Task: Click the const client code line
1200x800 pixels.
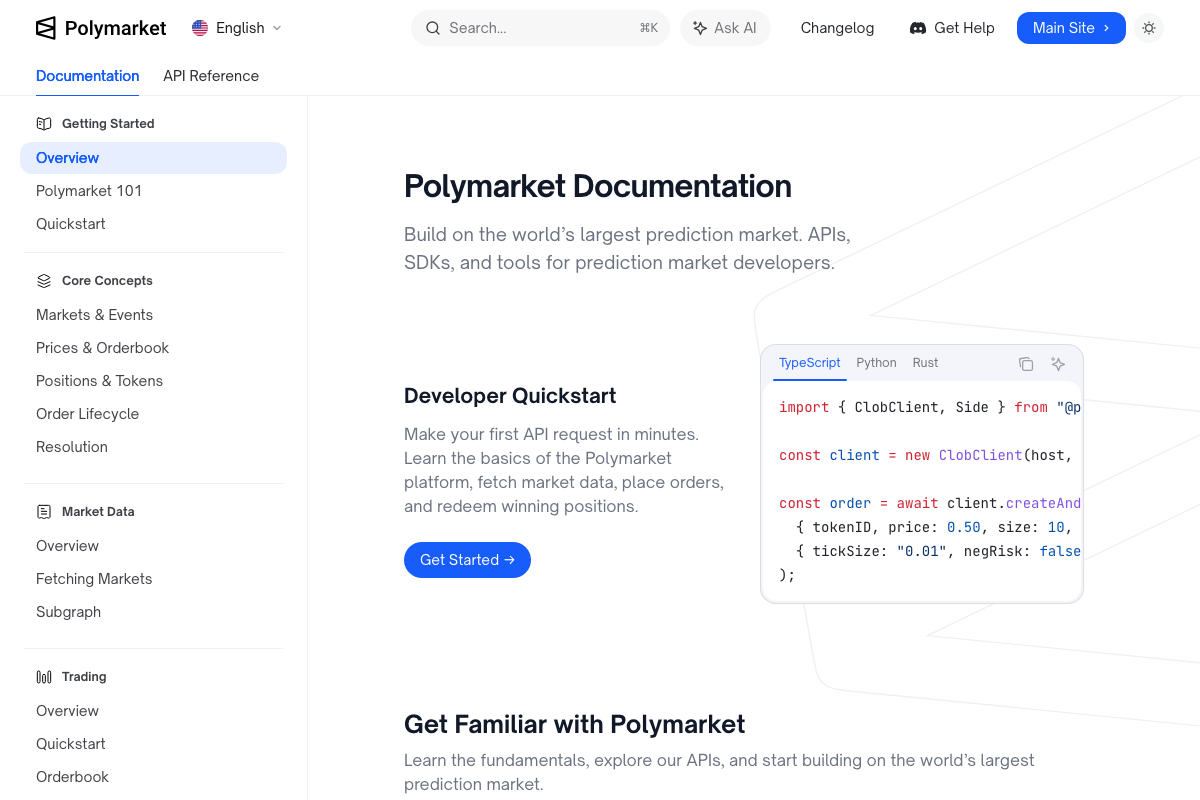Action: 926,455
